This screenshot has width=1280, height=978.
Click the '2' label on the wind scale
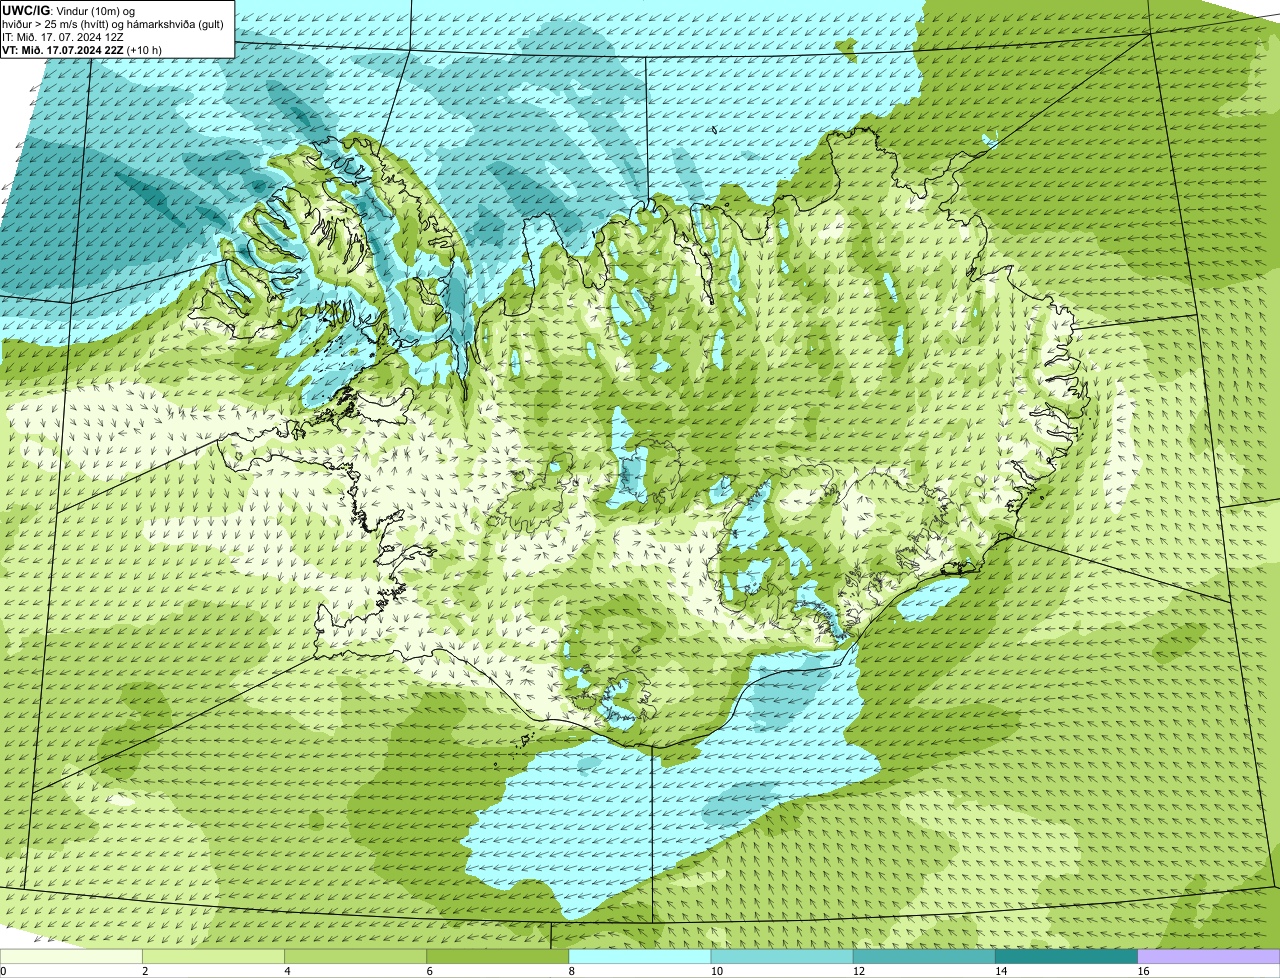(146, 971)
